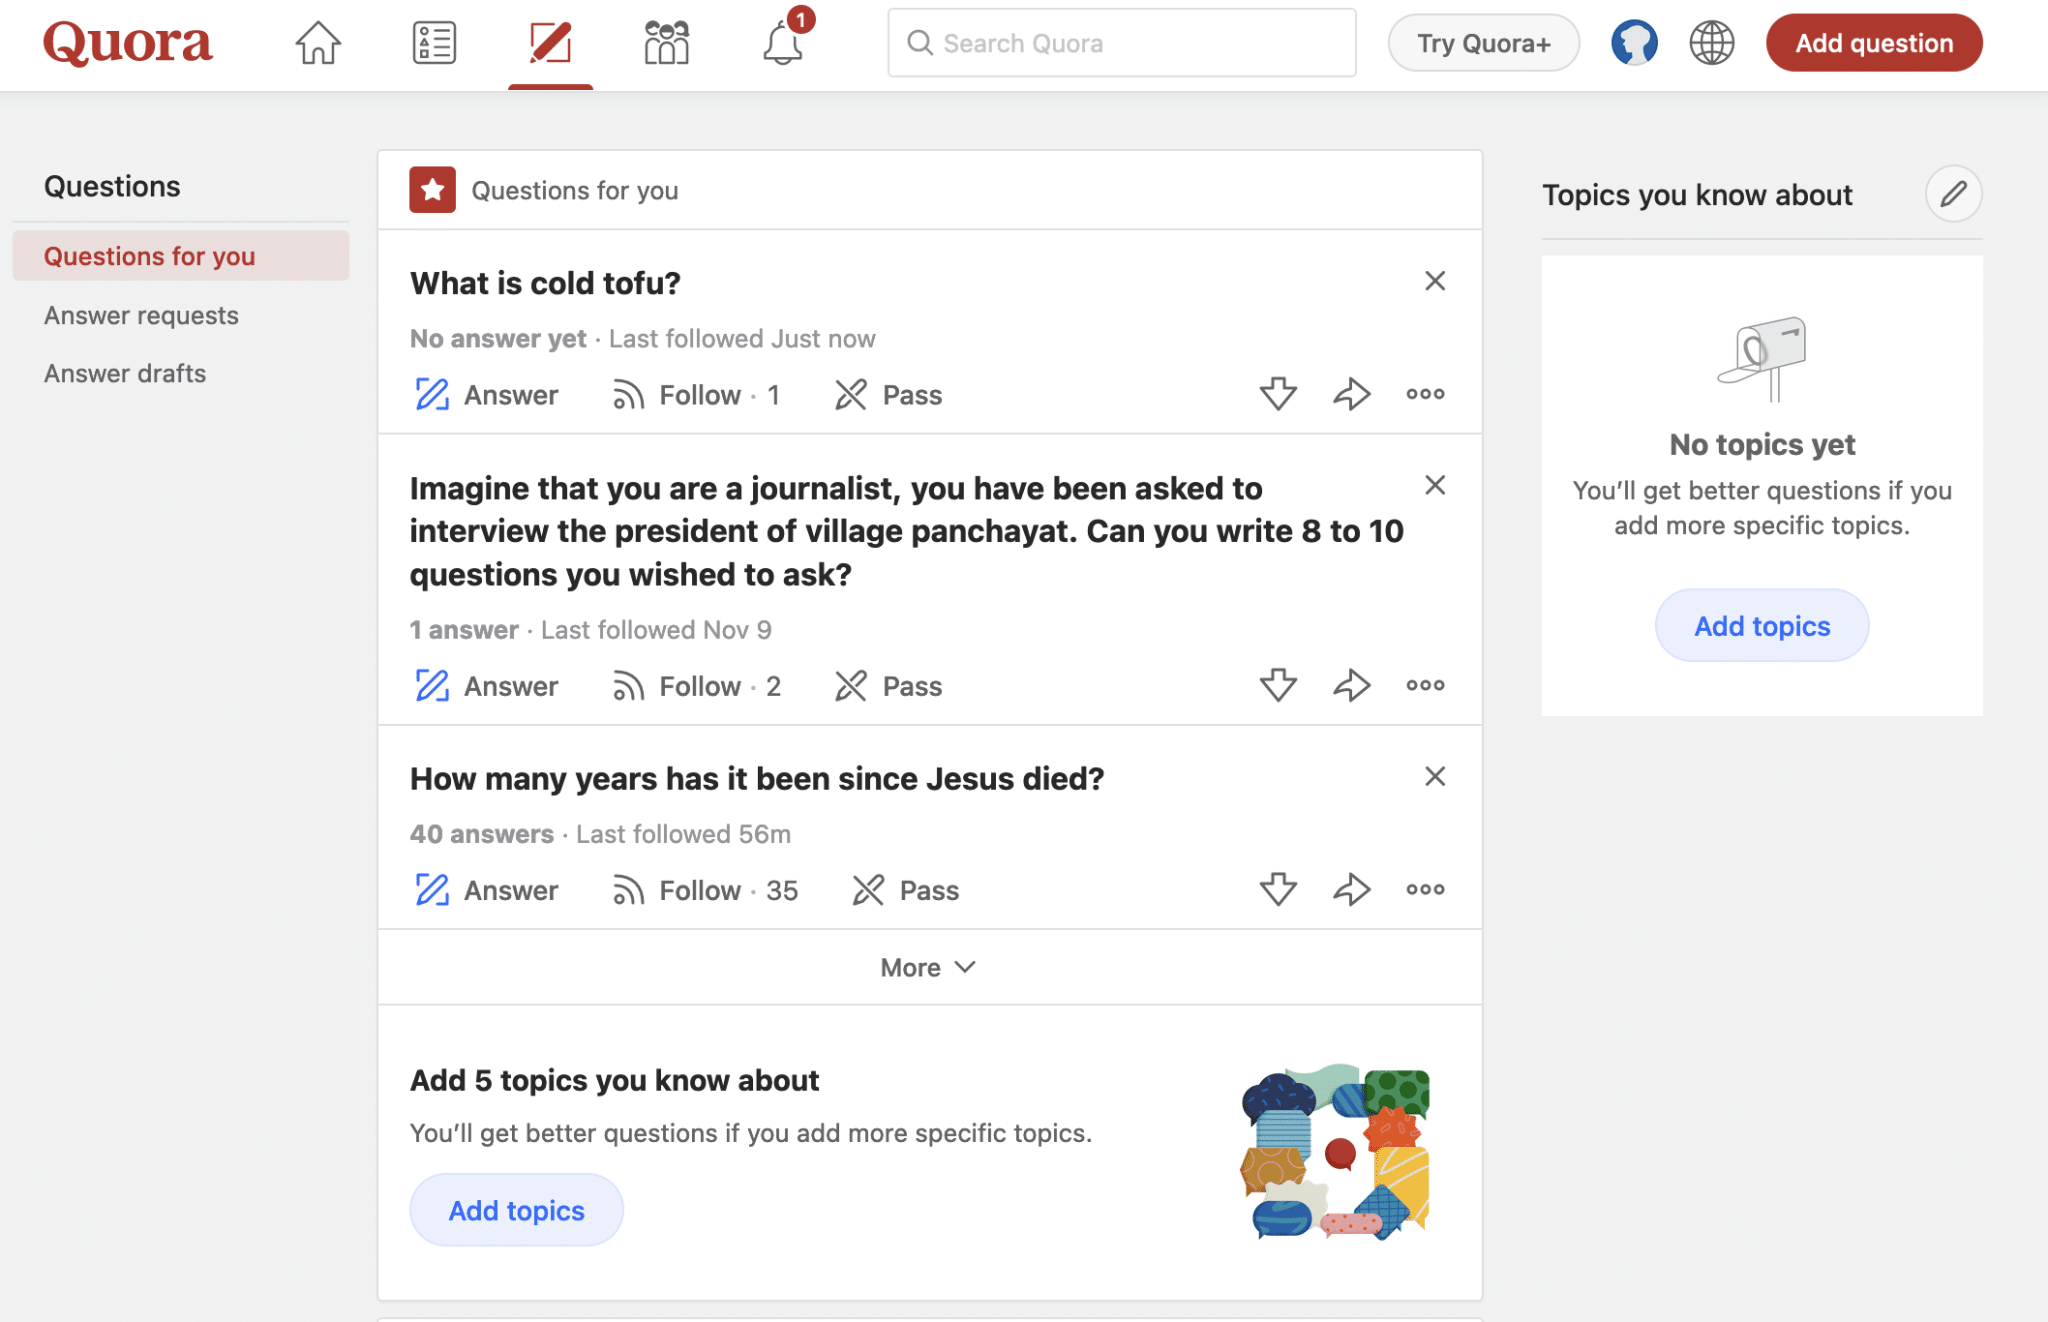Share the journalist panchayat question

coord(1351,685)
